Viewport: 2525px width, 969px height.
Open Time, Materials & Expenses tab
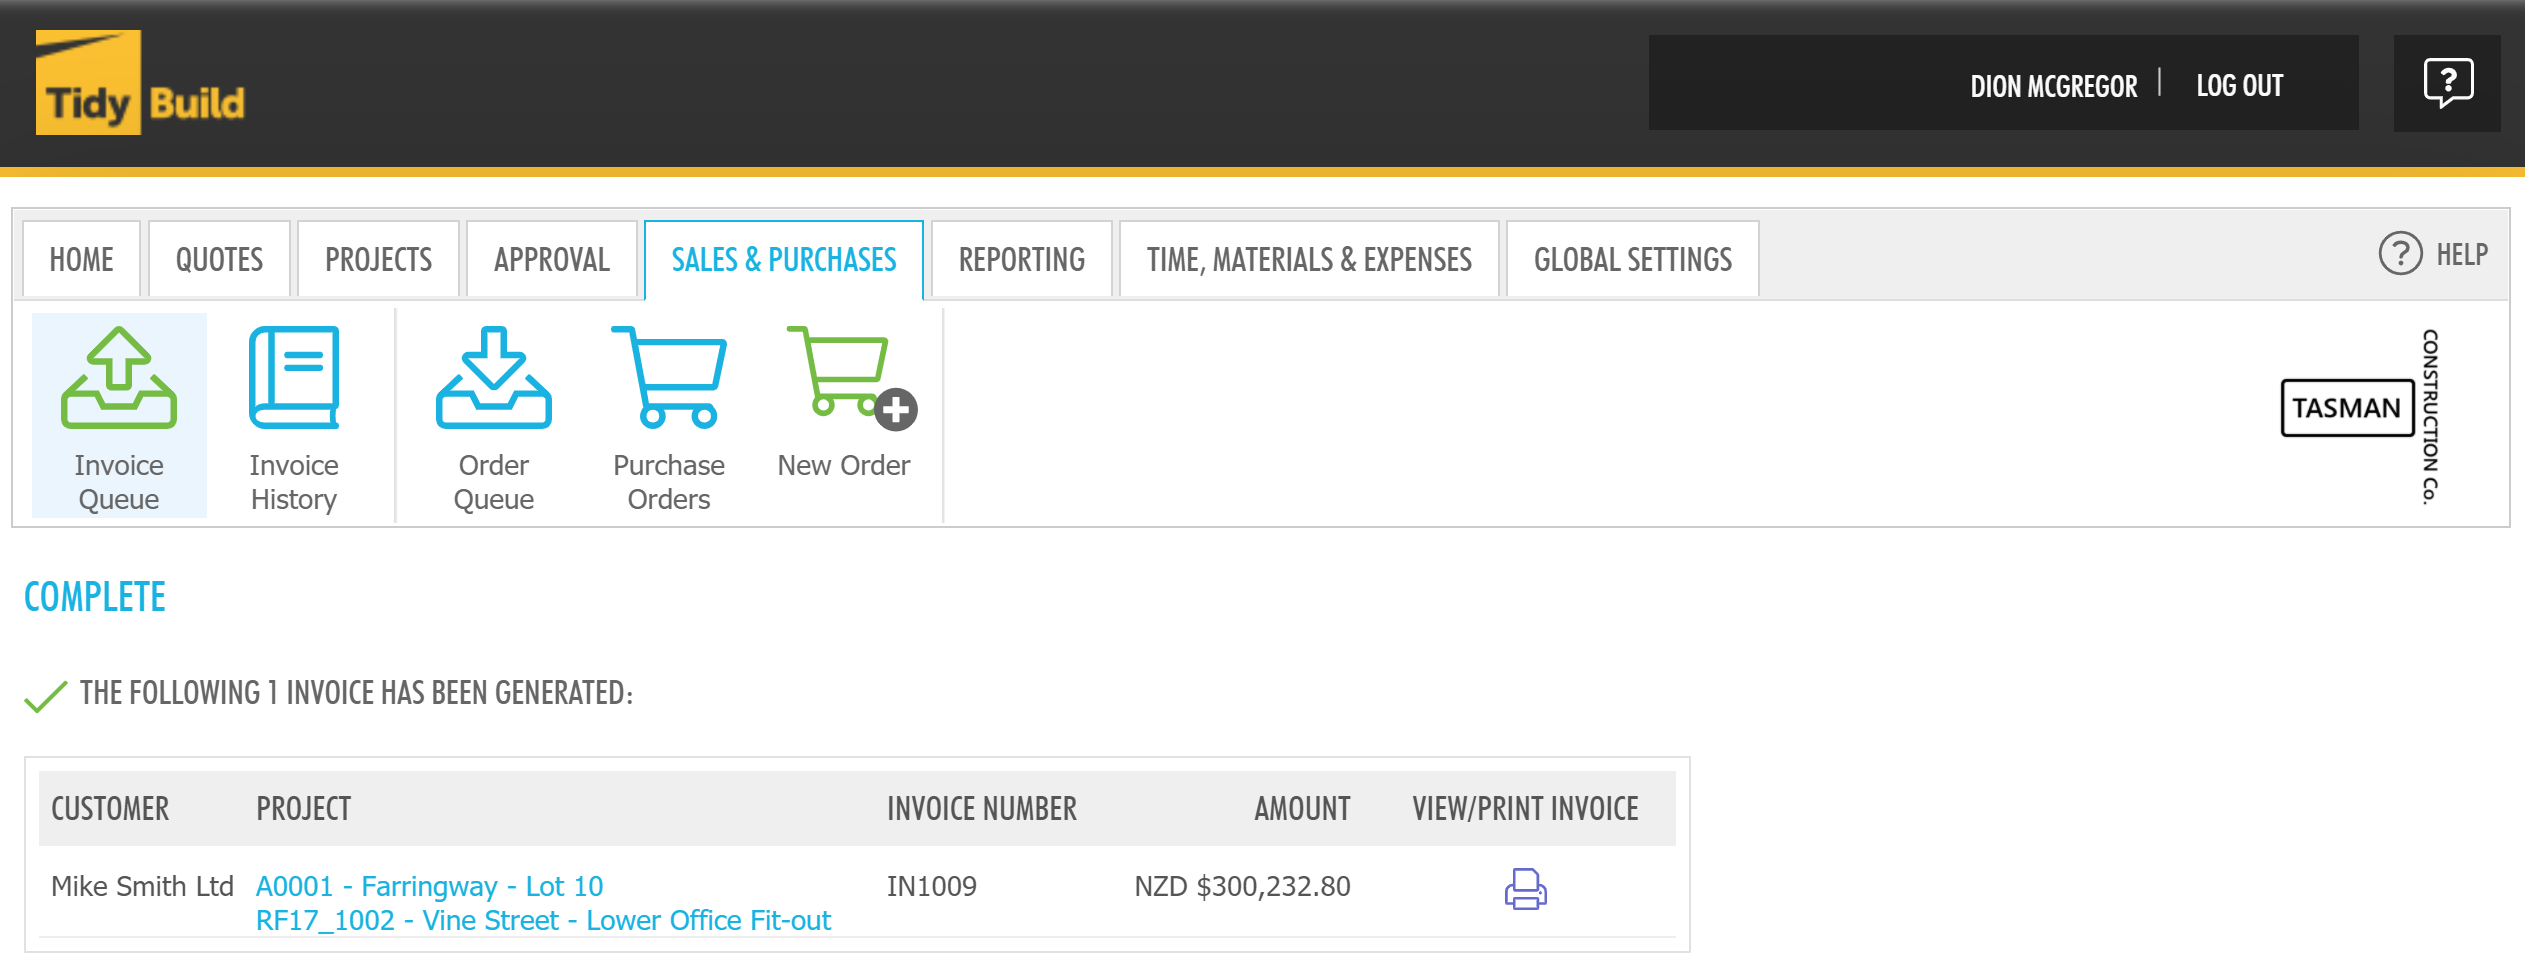[1308, 260]
